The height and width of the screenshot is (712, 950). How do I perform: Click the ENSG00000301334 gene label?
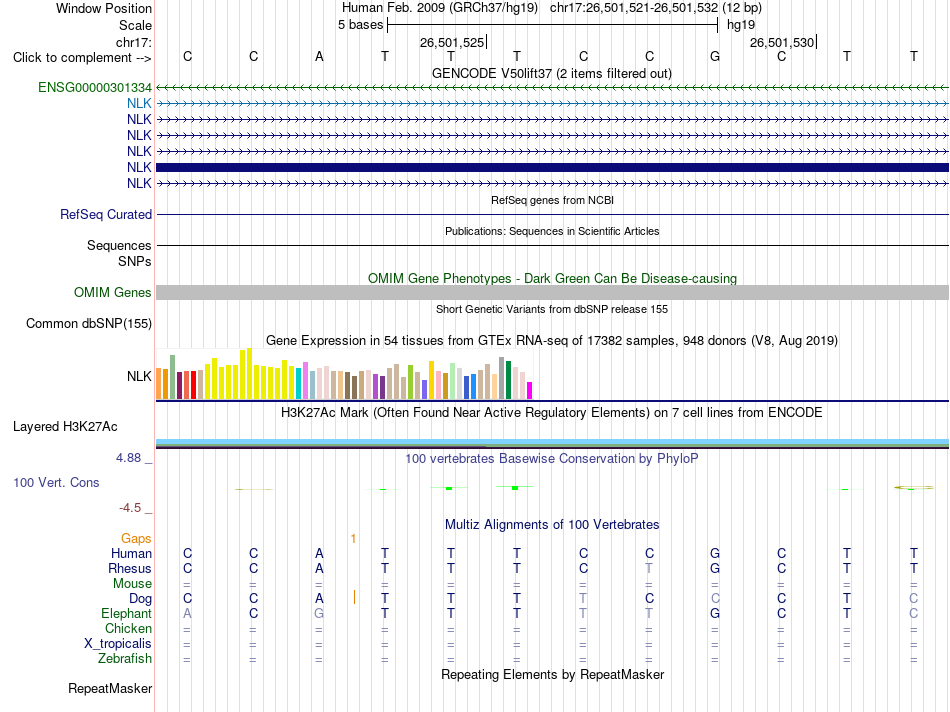tap(95, 88)
